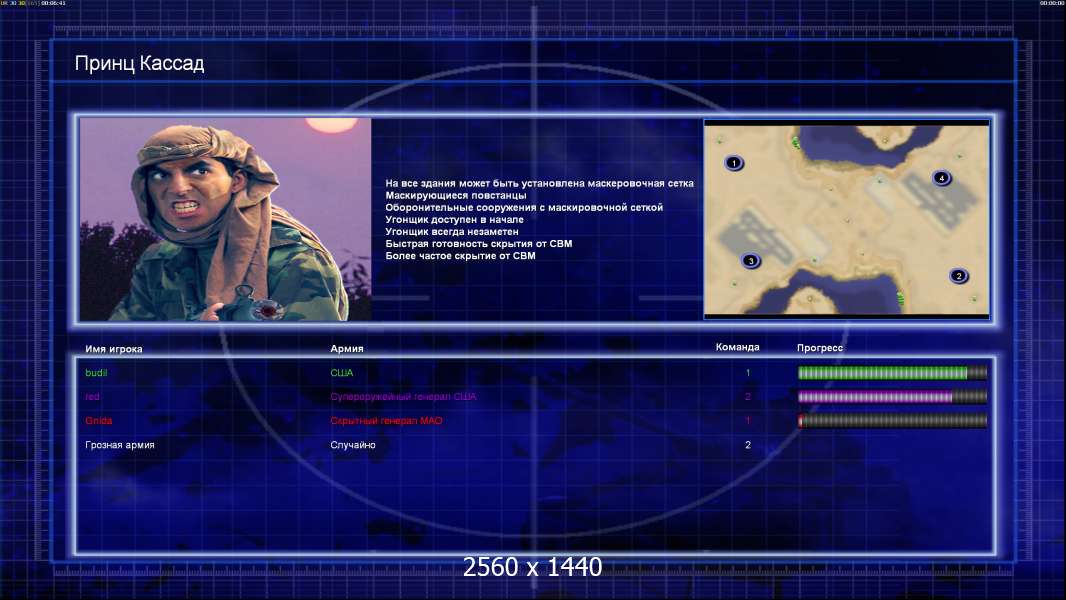Click team number in budil's row
Screen dimensions: 1066x600
coord(748,372)
